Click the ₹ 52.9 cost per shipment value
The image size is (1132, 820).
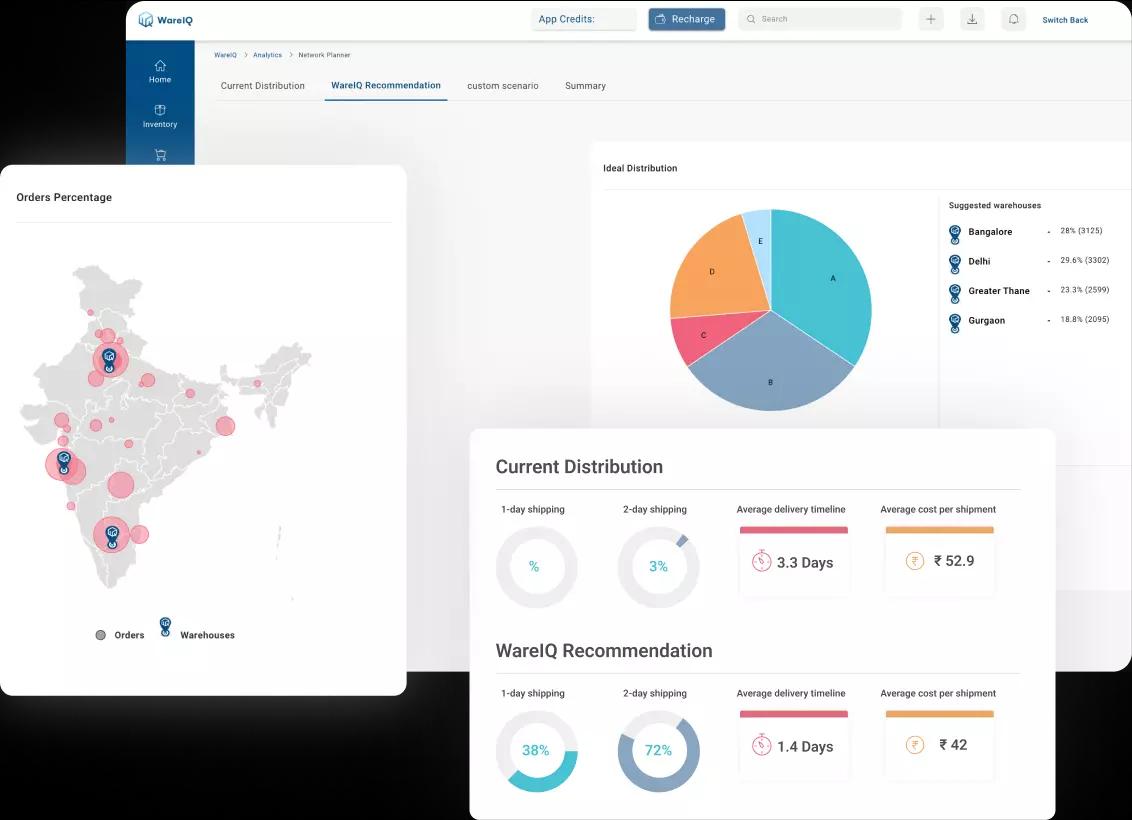[954, 561]
